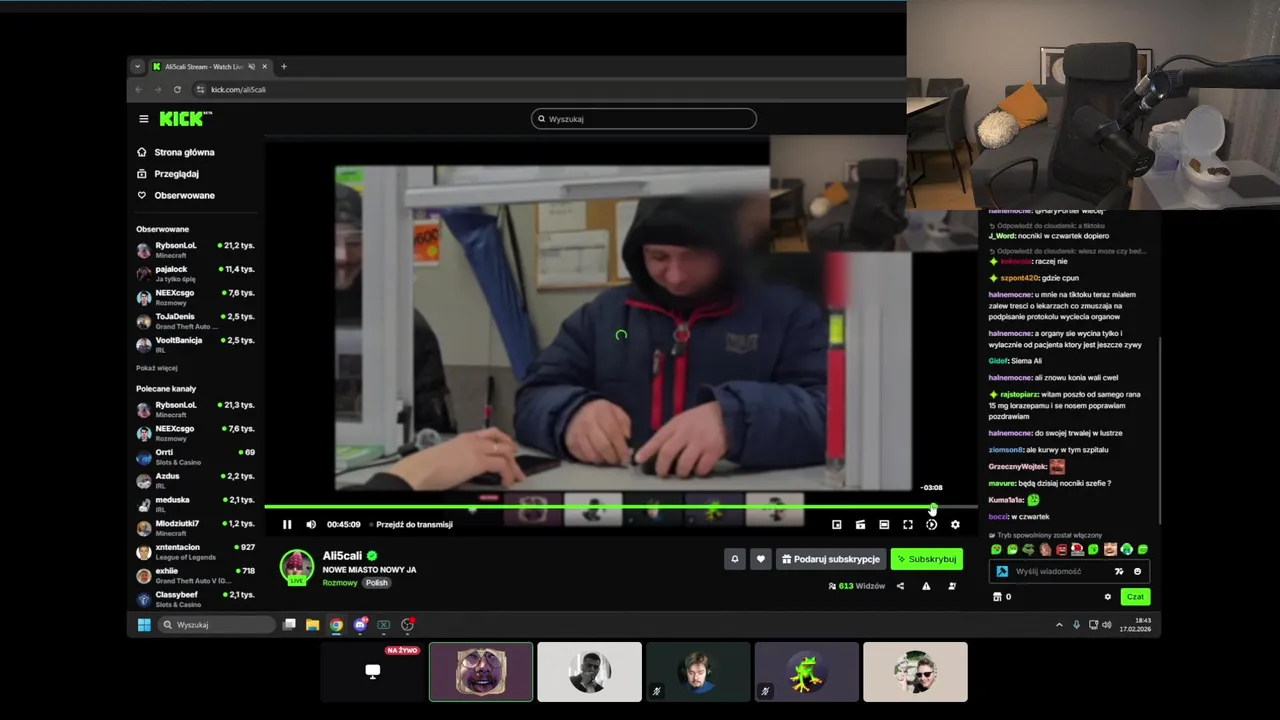Click the green Subskrybuj button

click(926, 559)
